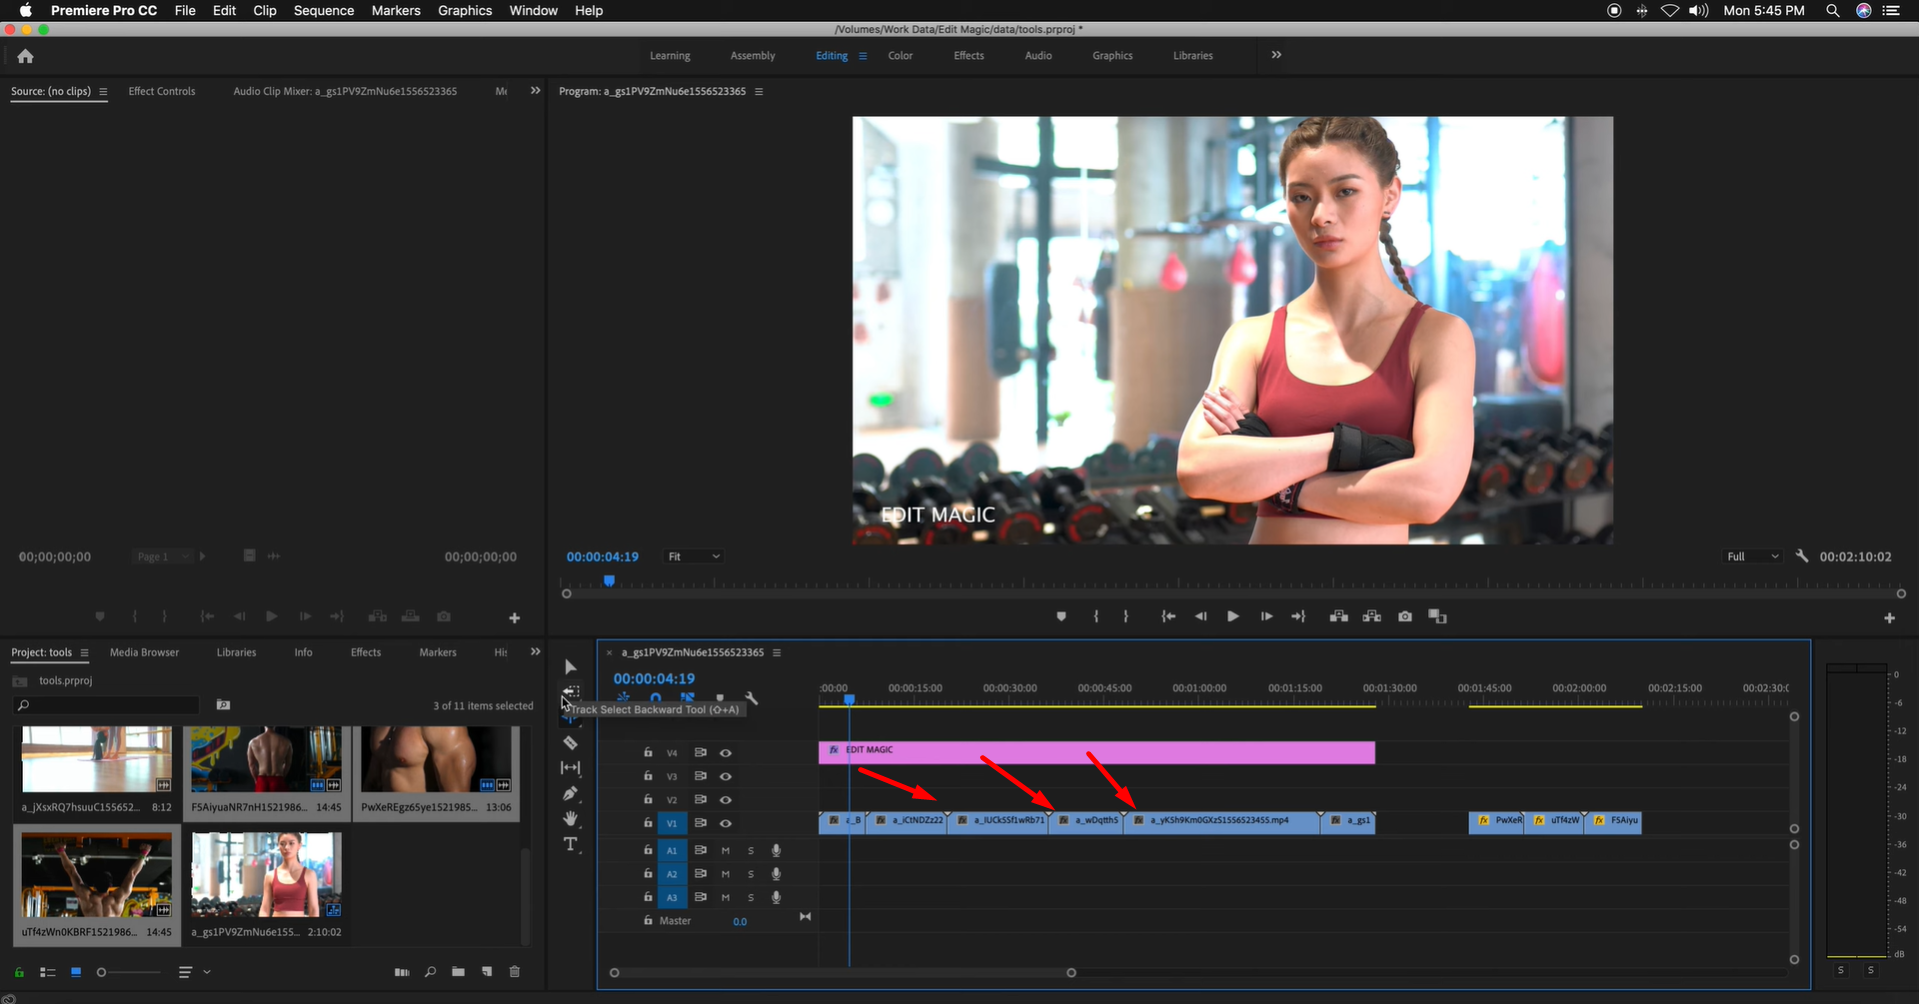Image resolution: width=1919 pixels, height=1004 pixels.
Task: Select the Pen tool in the timeline toolbar
Action: [x=571, y=793]
